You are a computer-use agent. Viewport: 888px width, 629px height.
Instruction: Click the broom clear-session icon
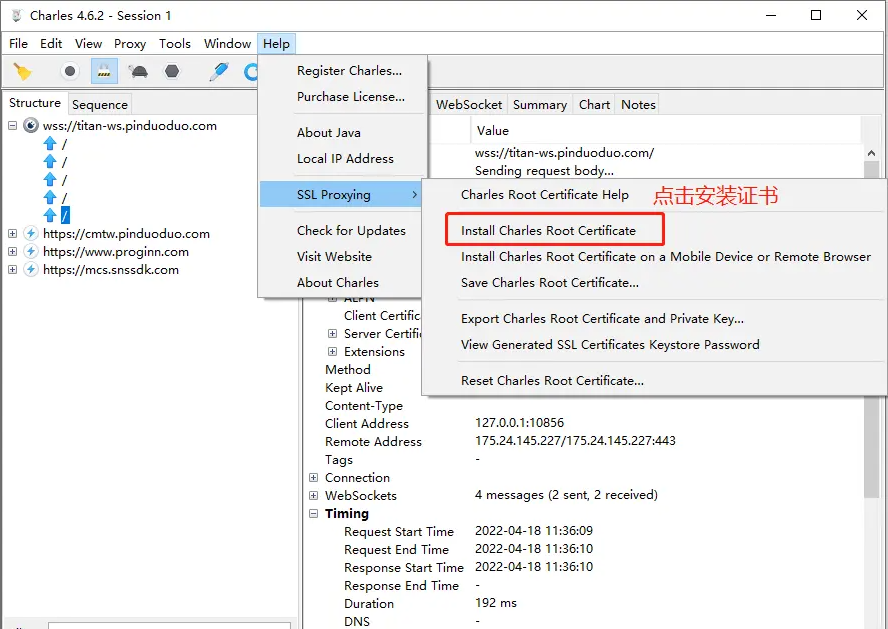(23, 71)
